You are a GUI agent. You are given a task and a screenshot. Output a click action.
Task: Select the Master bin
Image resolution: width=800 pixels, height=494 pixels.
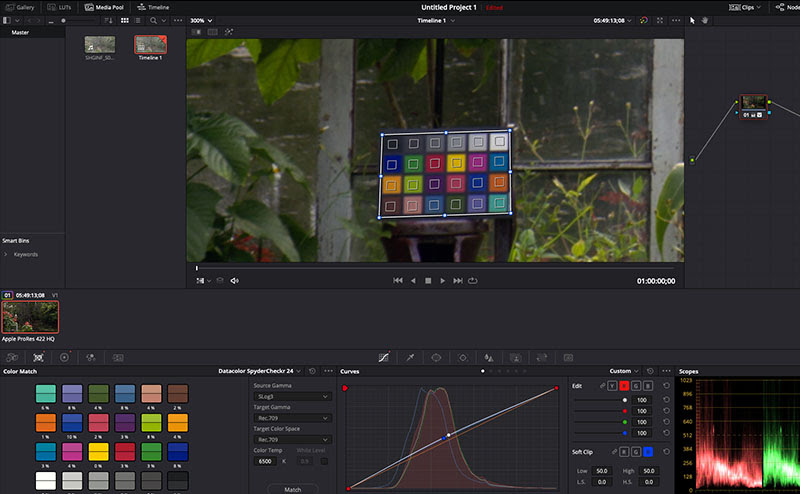20,32
